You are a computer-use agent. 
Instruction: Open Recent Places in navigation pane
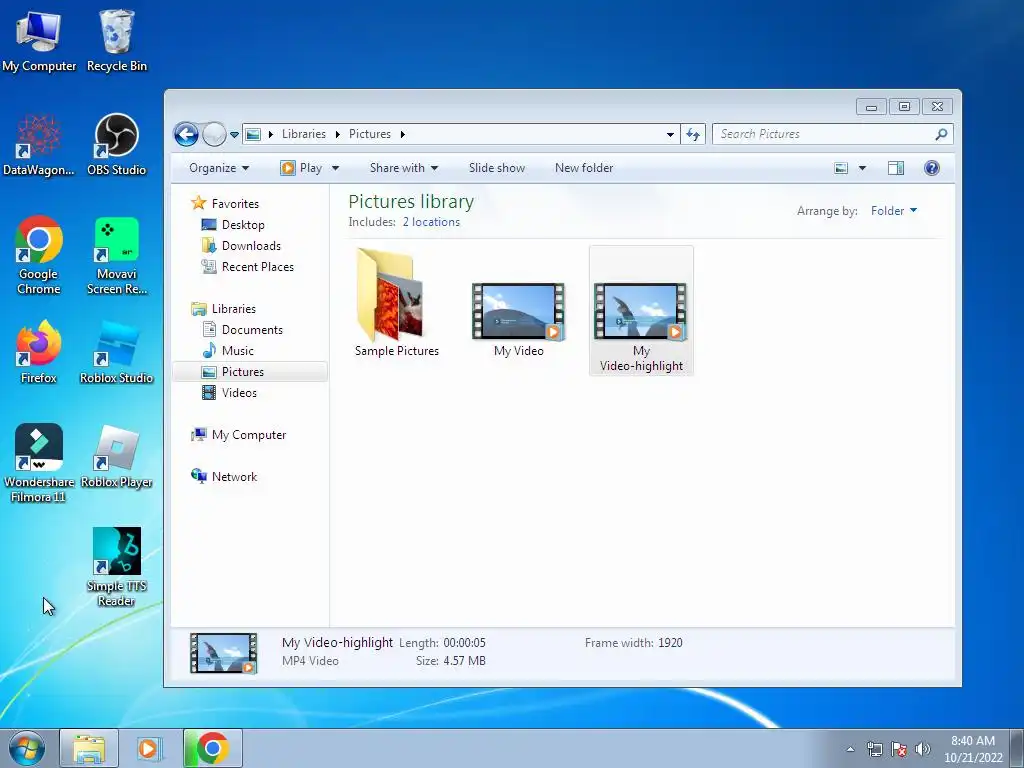point(248,266)
